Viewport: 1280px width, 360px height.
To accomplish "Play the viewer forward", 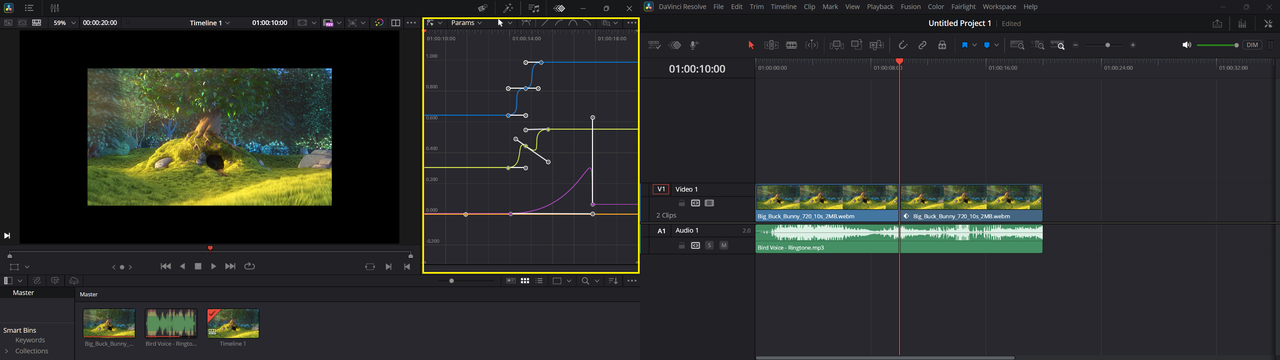I will pos(214,266).
